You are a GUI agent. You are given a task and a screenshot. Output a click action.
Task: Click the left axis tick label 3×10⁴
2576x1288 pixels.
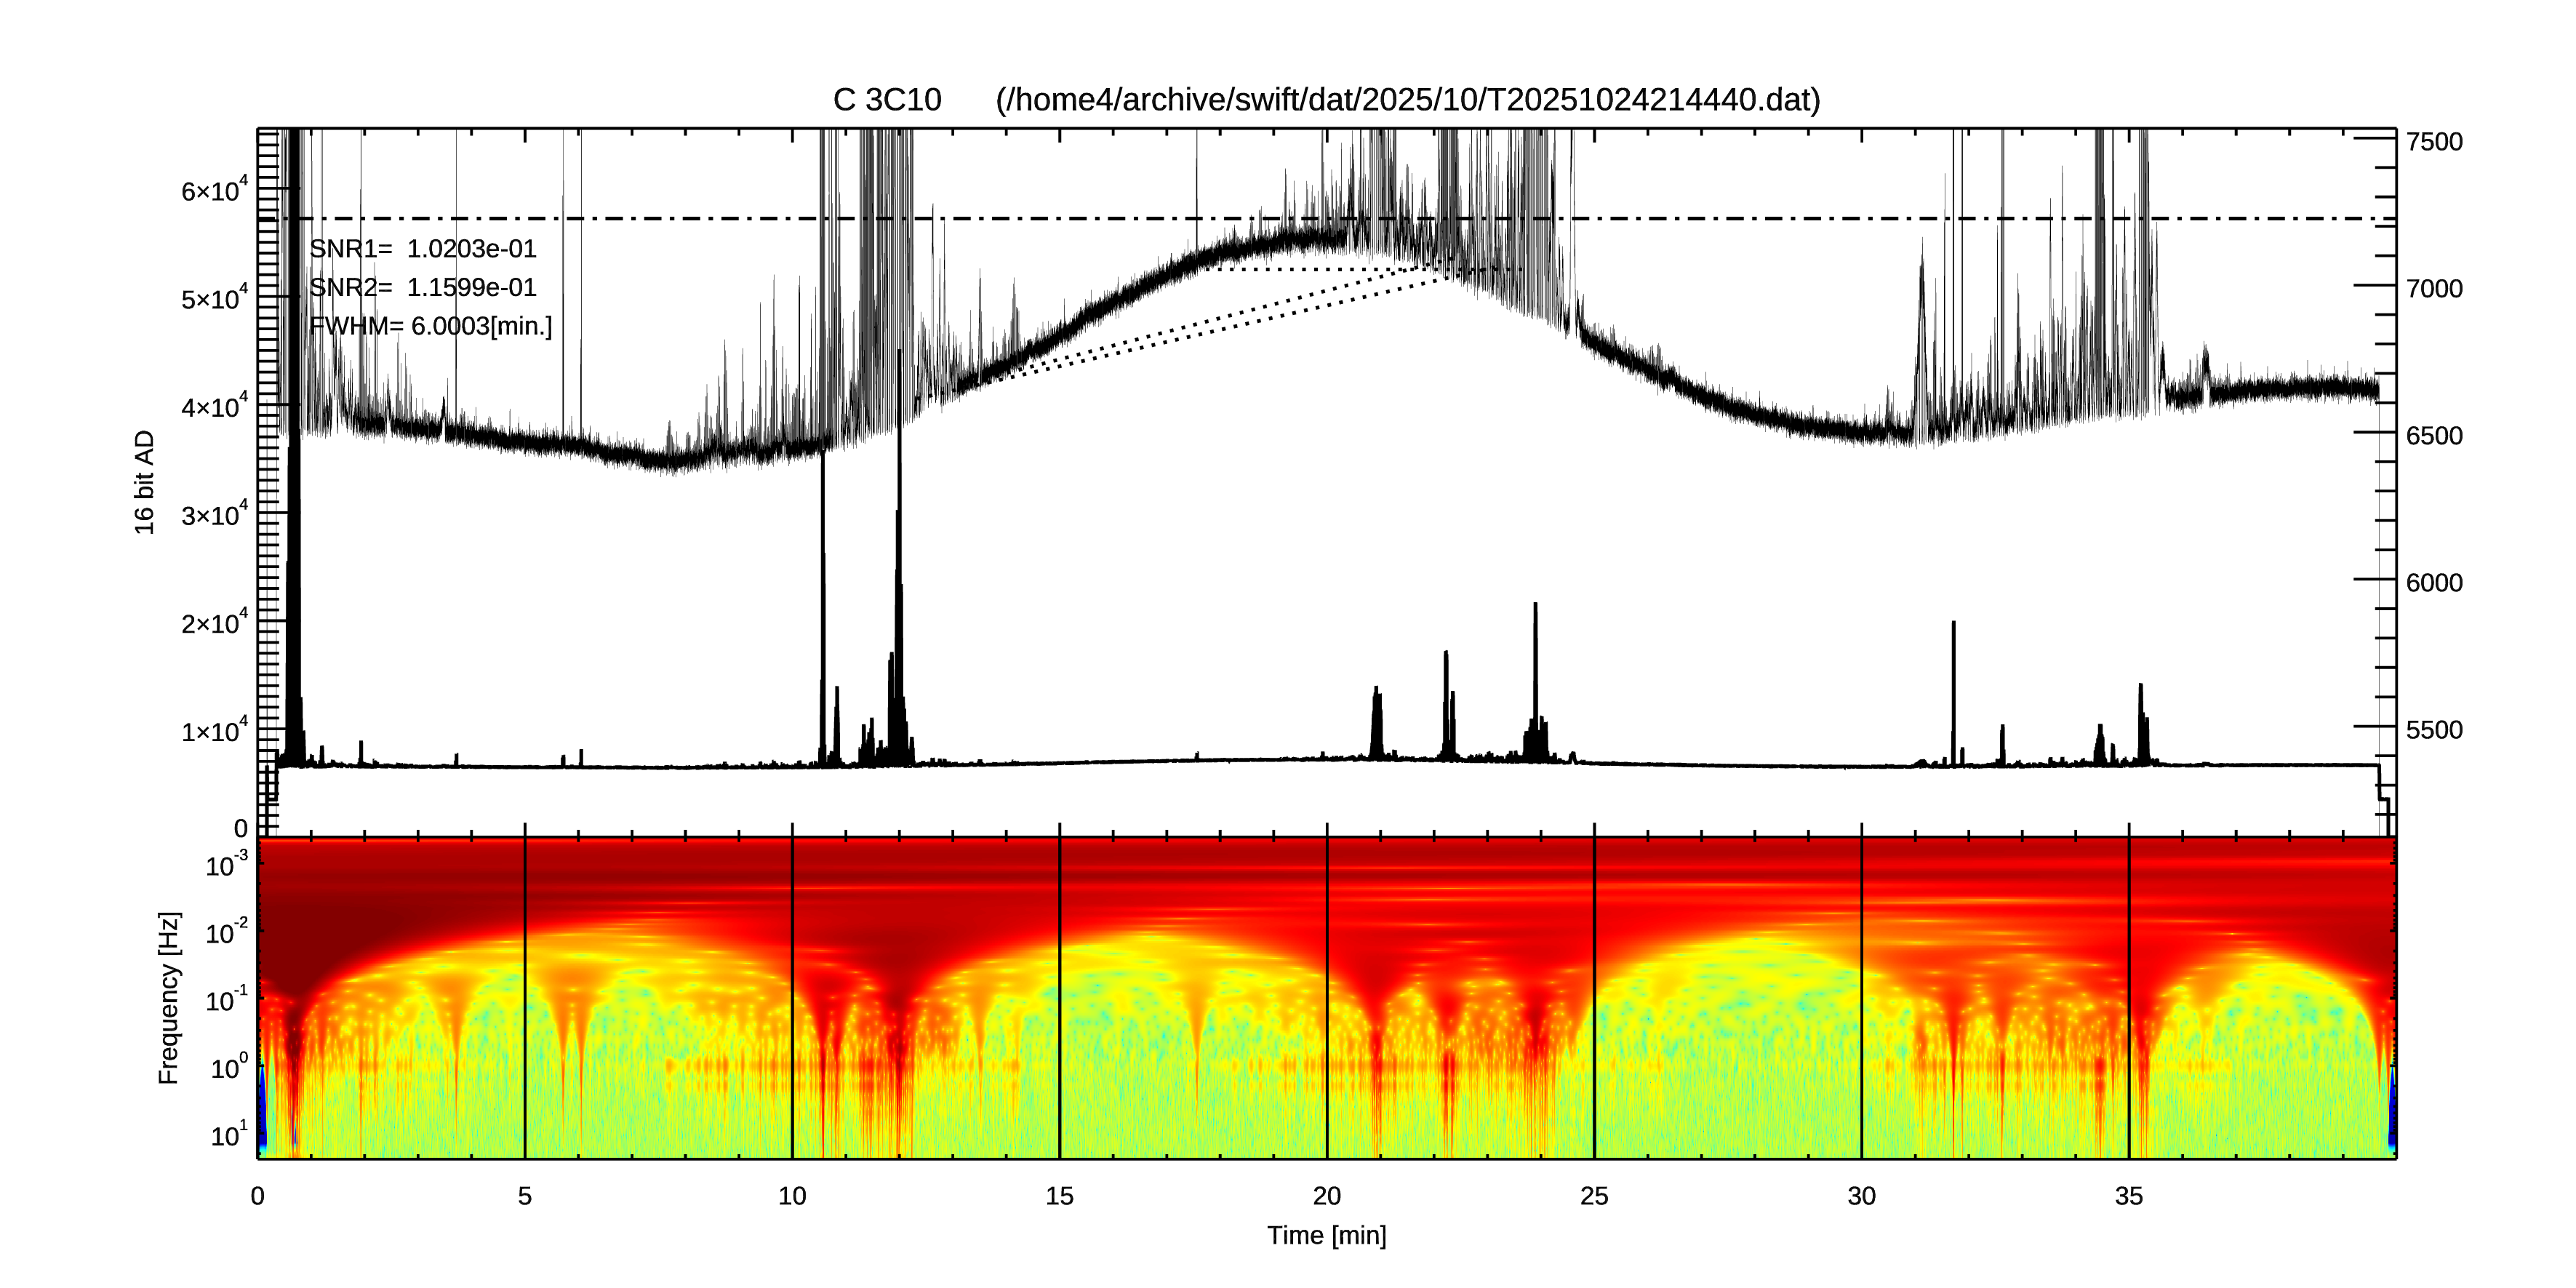click(x=213, y=516)
